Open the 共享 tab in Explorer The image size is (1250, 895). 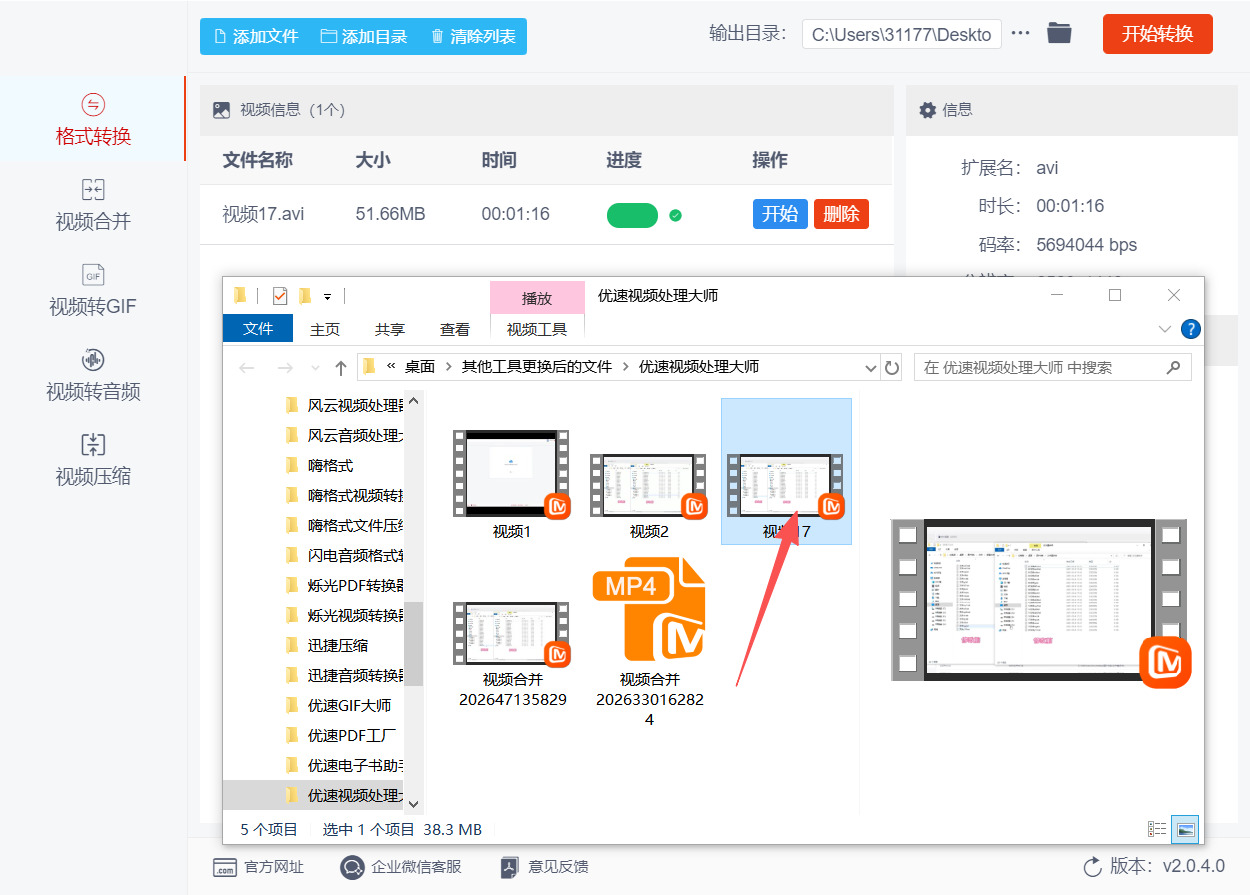[390, 329]
